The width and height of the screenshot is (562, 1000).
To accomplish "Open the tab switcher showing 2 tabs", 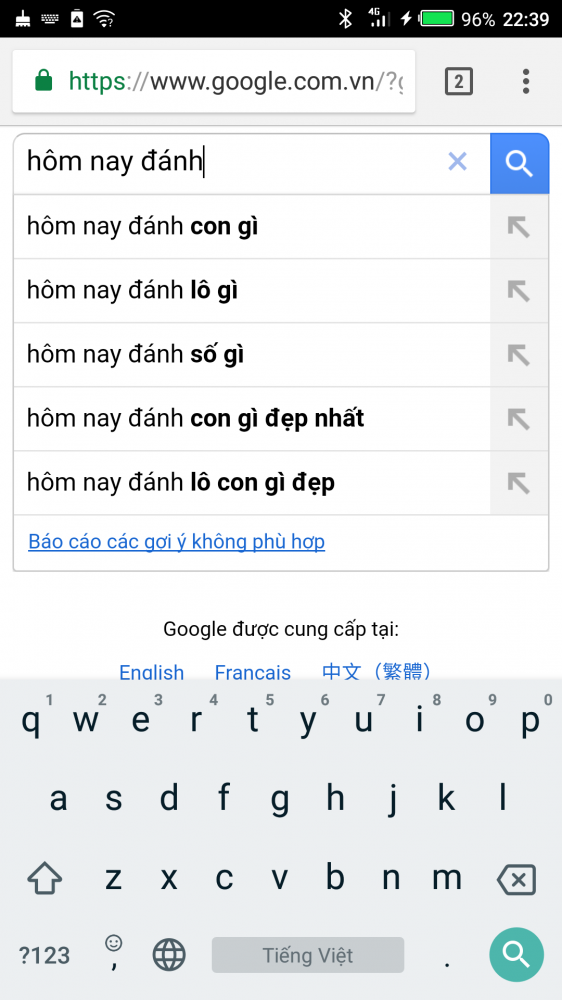I will pos(459,82).
